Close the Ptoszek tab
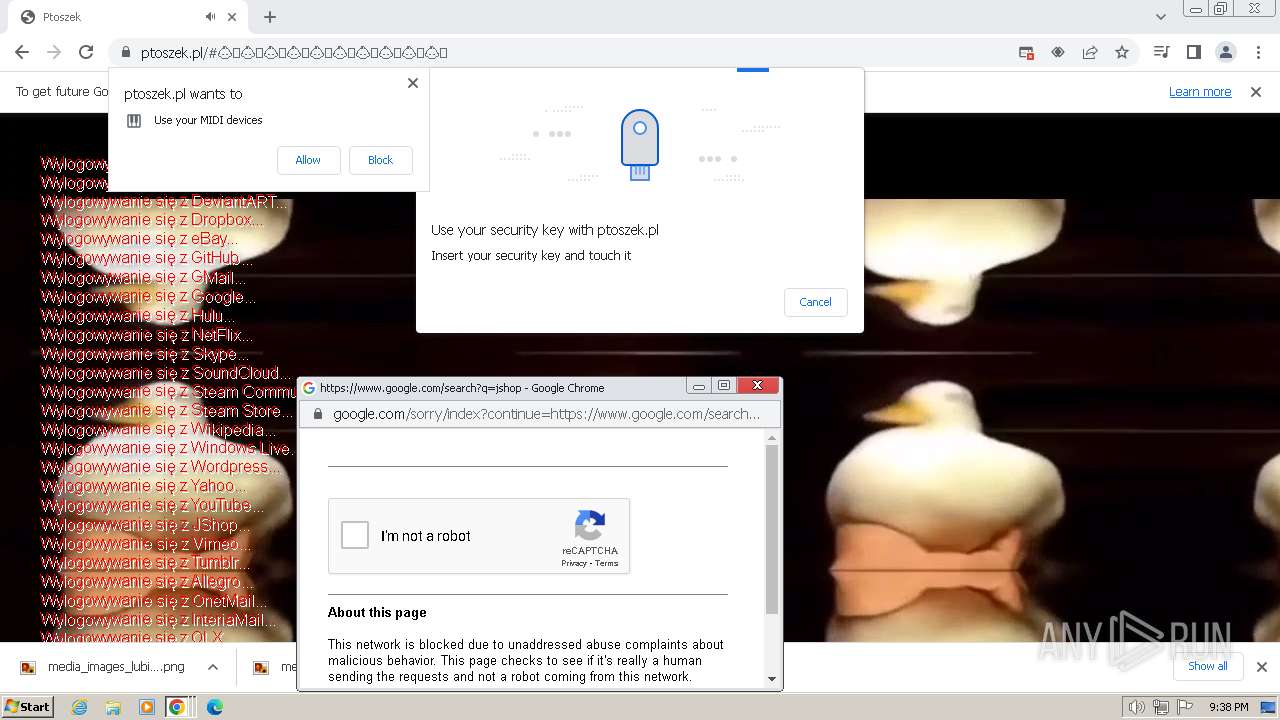This screenshot has height=720, width=1280. (x=233, y=17)
